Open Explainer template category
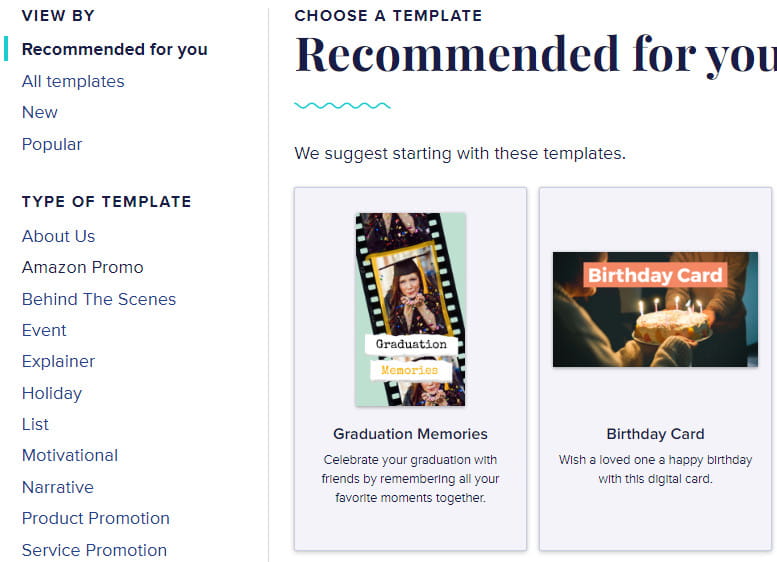 pyautogui.click(x=58, y=361)
